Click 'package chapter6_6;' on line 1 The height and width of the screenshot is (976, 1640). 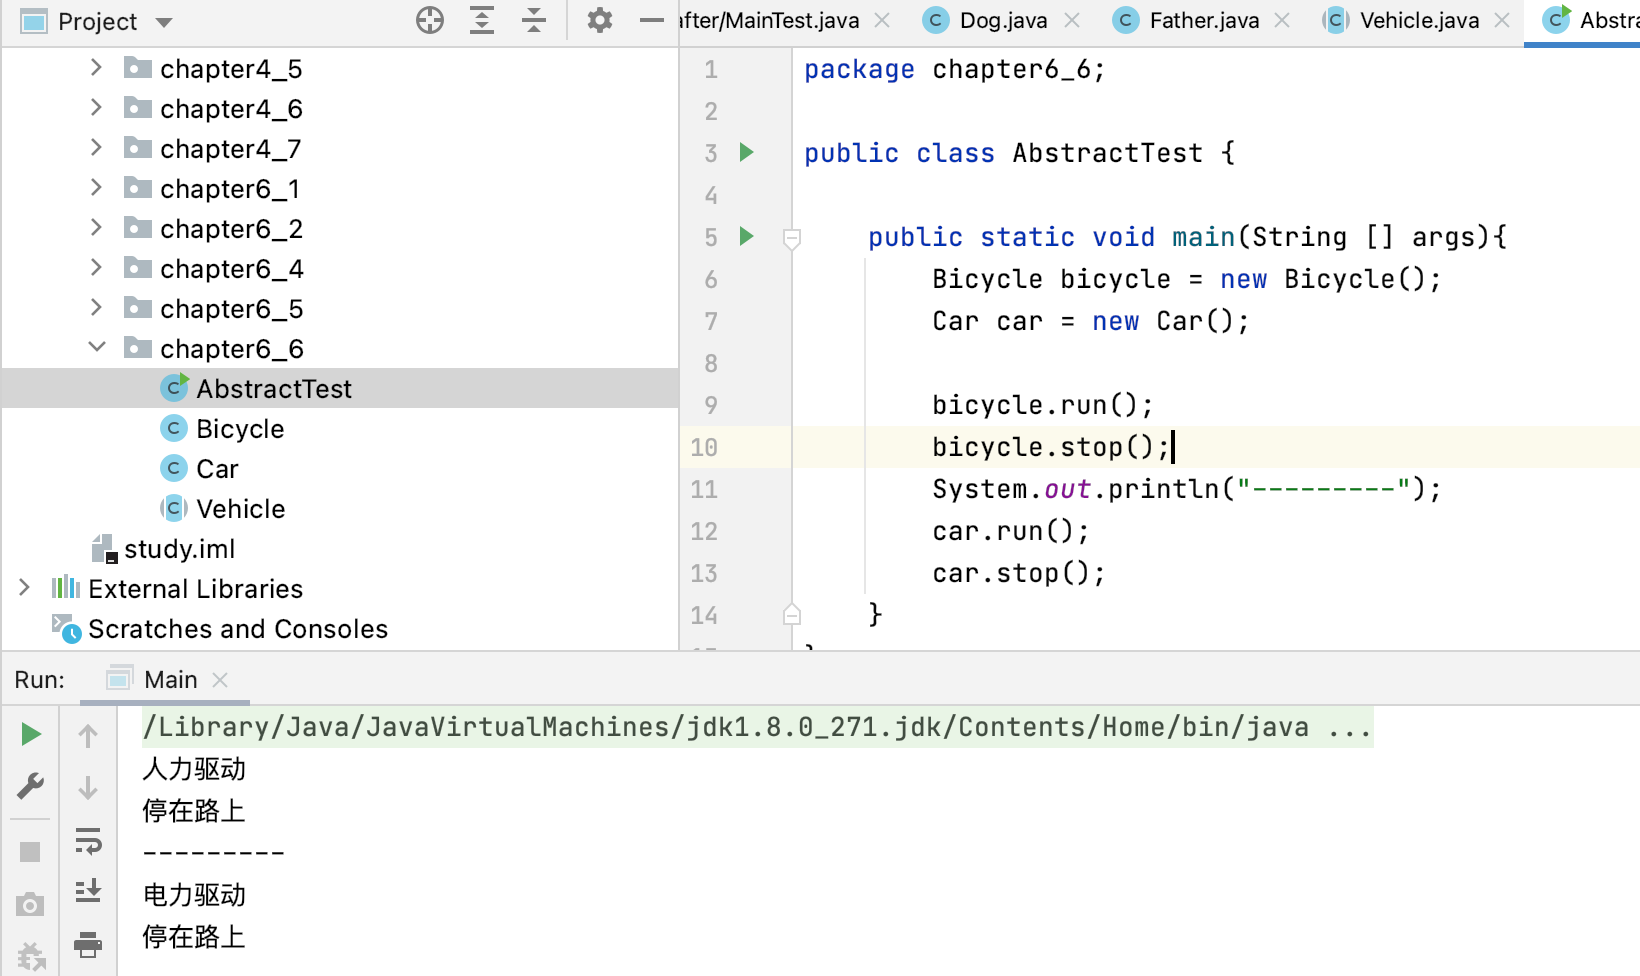955,69
